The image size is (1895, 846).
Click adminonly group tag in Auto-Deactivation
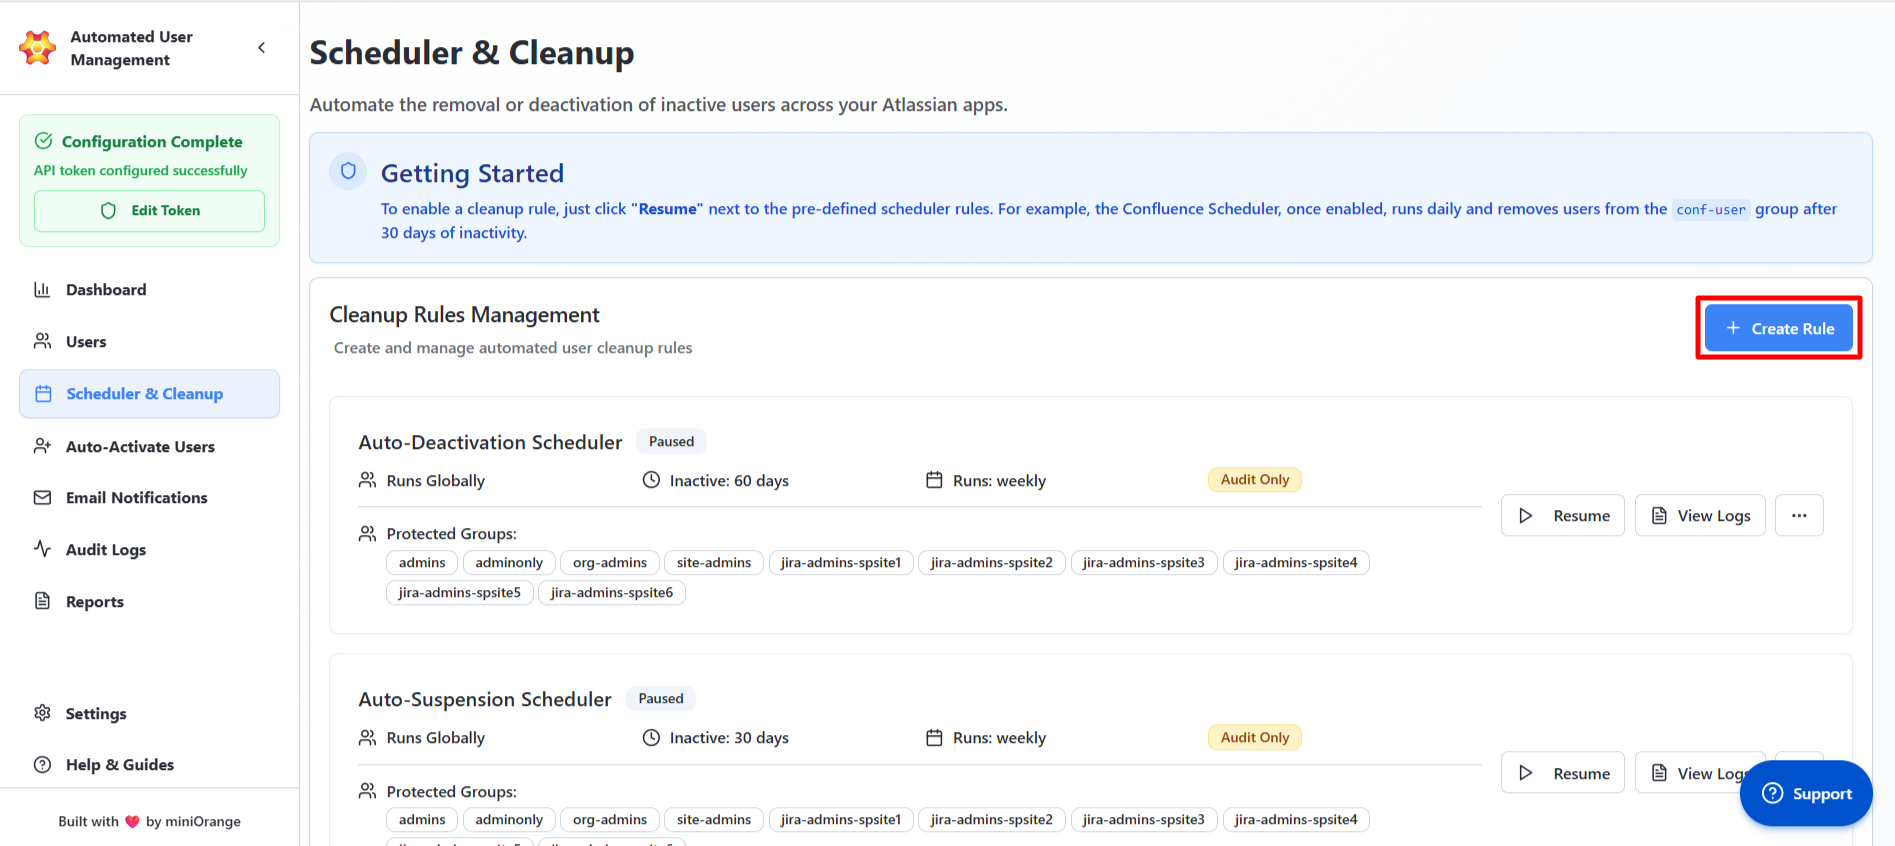point(509,563)
